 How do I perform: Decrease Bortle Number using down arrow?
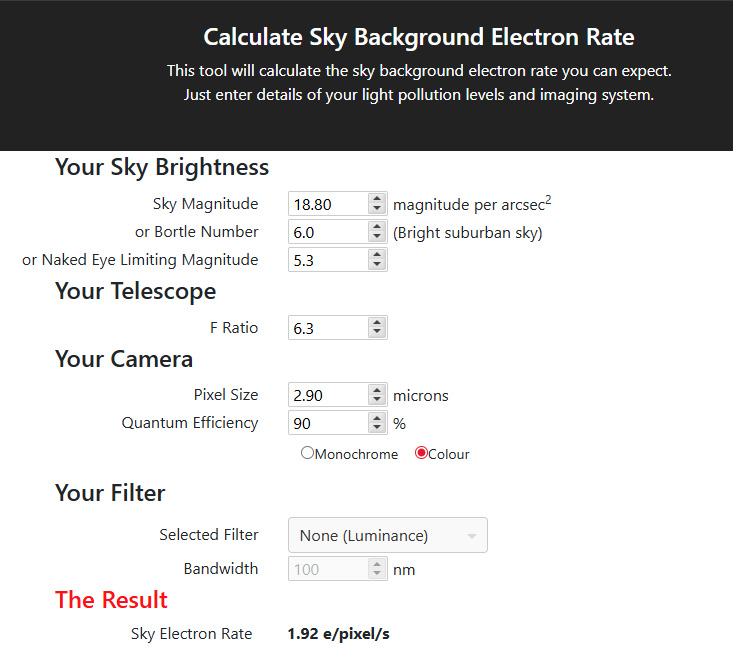pyautogui.click(x=376, y=237)
